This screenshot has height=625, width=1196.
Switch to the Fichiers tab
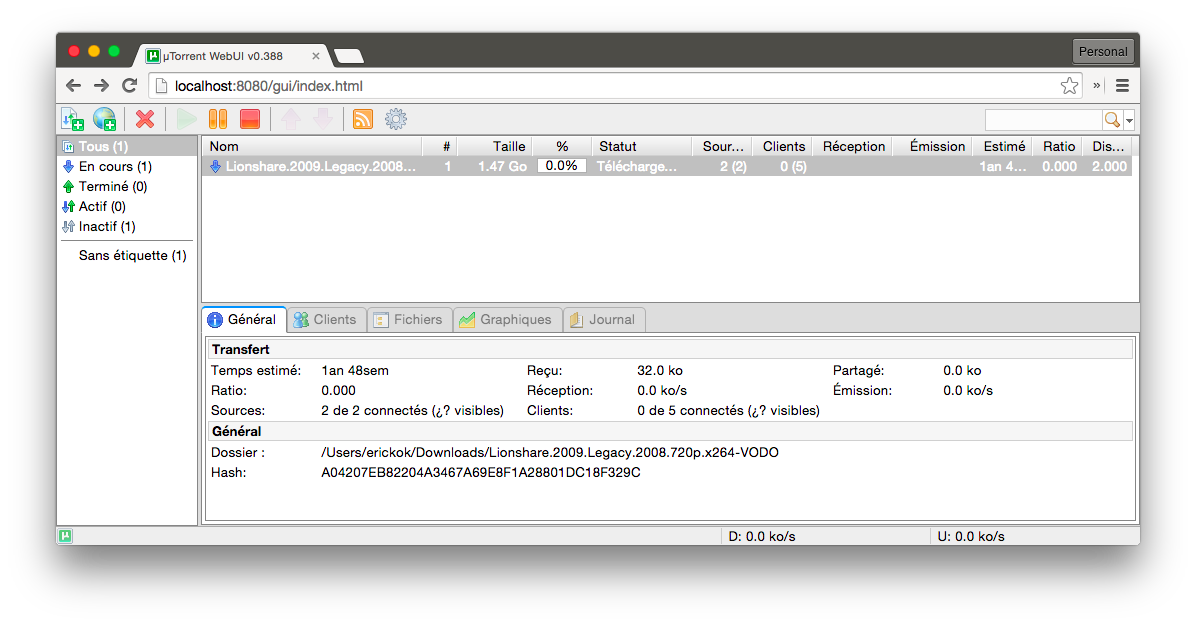(x=410, y=320)
